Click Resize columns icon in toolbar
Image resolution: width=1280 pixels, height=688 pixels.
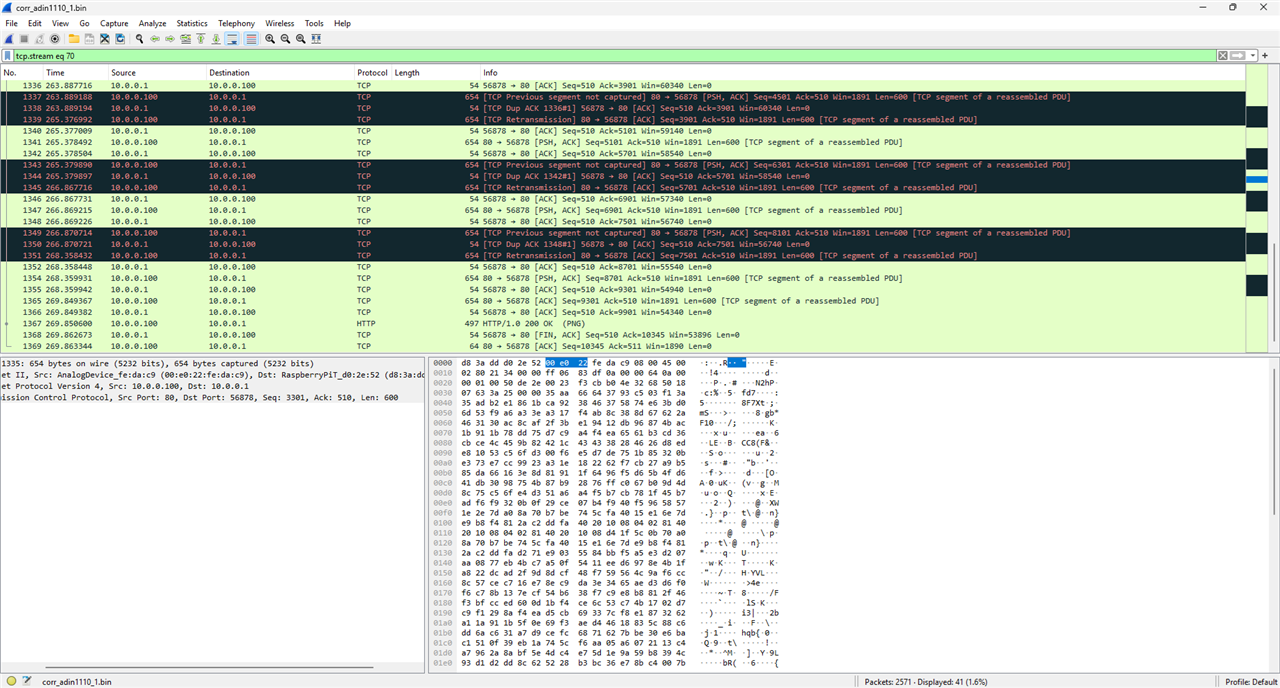click(316, 39)
